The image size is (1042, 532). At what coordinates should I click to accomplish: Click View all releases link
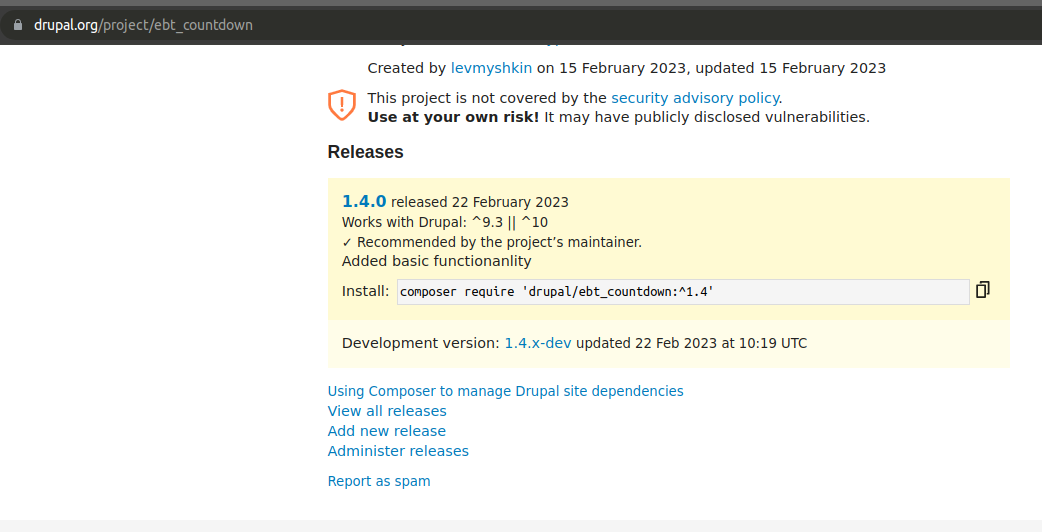tap(387, 410)
